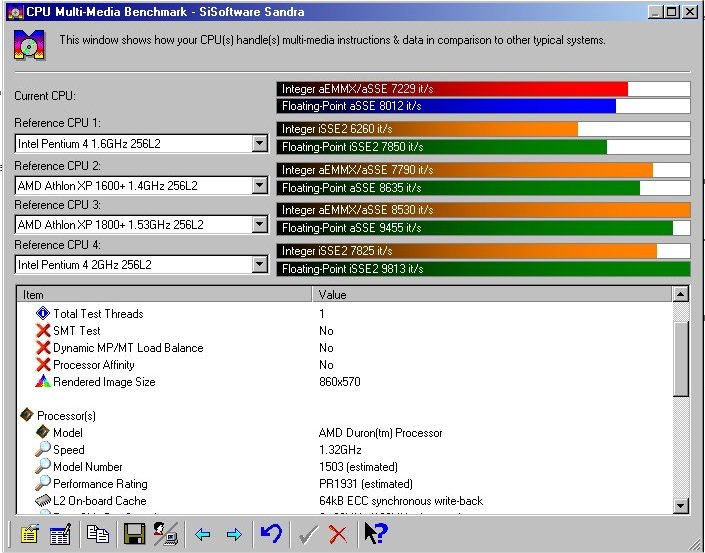705x553 pixels.
Task: Click the context help question pointer icon
Action: pos(374,534)
